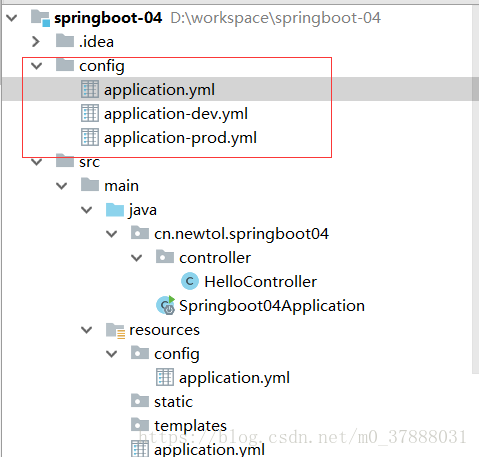The height and width of the screenshot is (457, 479).
Task: Collapse the top-level config folder
Action: (36, 66)
